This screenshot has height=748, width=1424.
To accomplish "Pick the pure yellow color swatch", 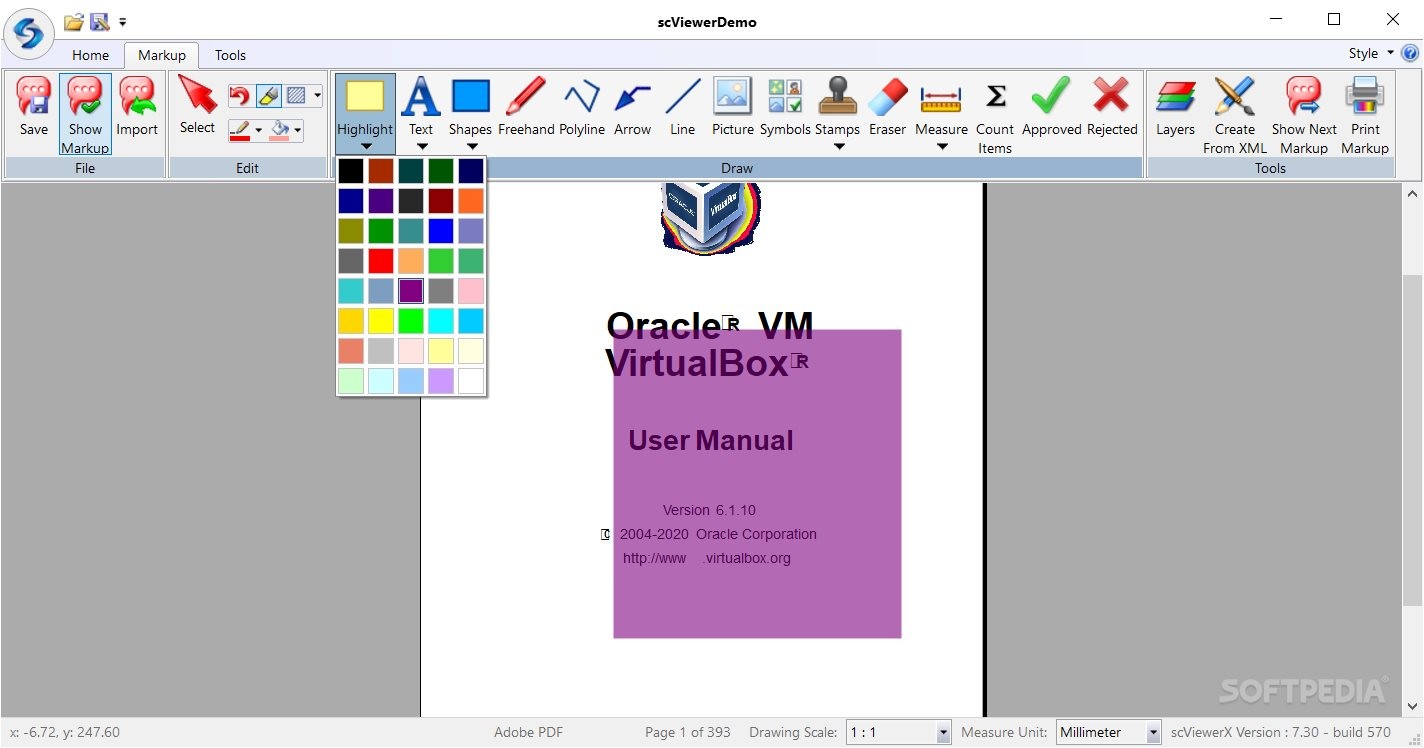I will click(x=381, y=321).
